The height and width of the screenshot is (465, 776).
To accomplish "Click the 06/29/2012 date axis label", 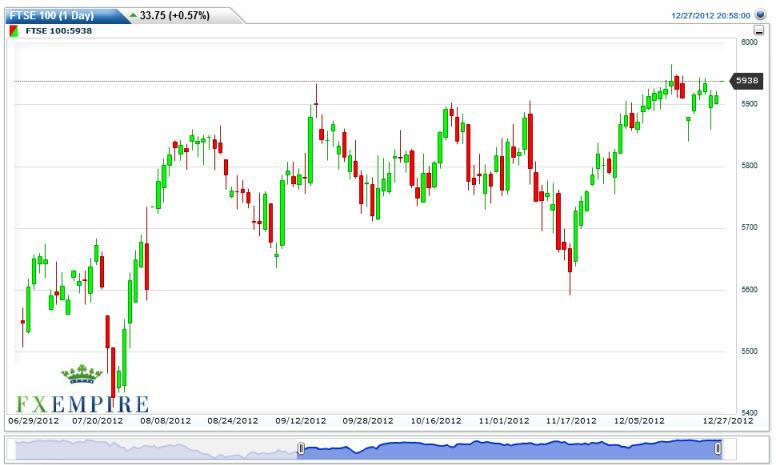I will point(32,422).
